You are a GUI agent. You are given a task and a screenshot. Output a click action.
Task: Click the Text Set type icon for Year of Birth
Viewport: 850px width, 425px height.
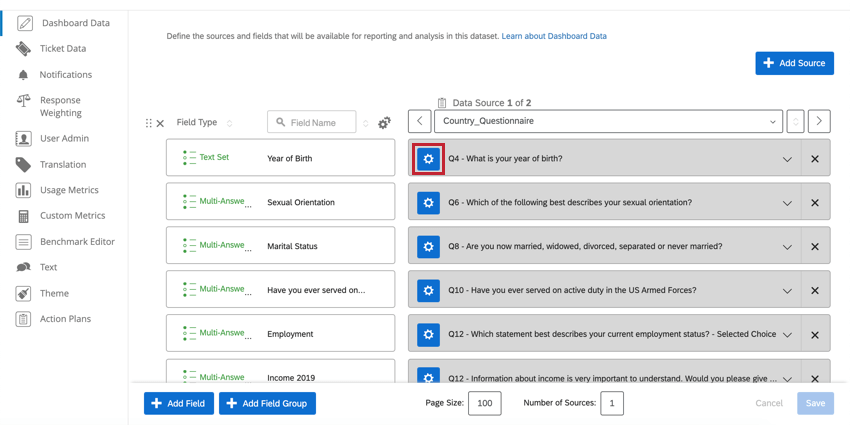(x=189, y=157)
